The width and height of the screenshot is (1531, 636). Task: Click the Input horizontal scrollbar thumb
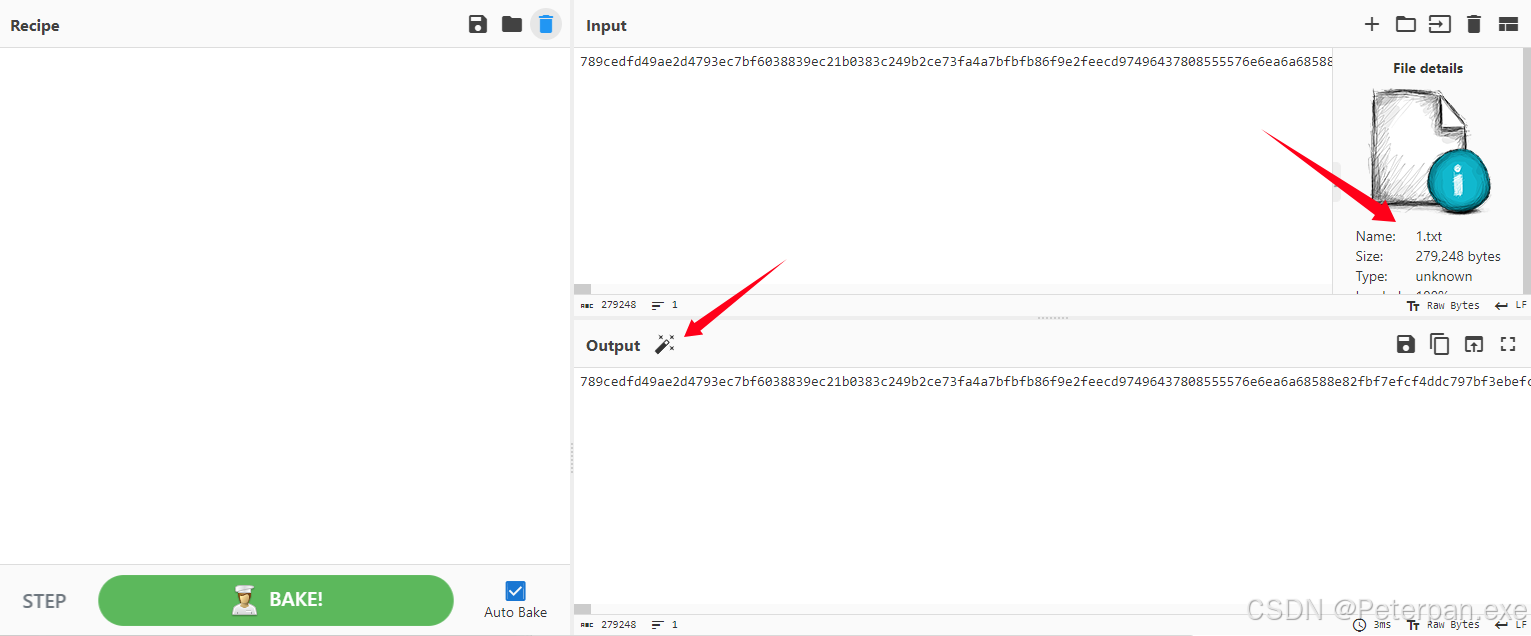[x=582, y=289]
